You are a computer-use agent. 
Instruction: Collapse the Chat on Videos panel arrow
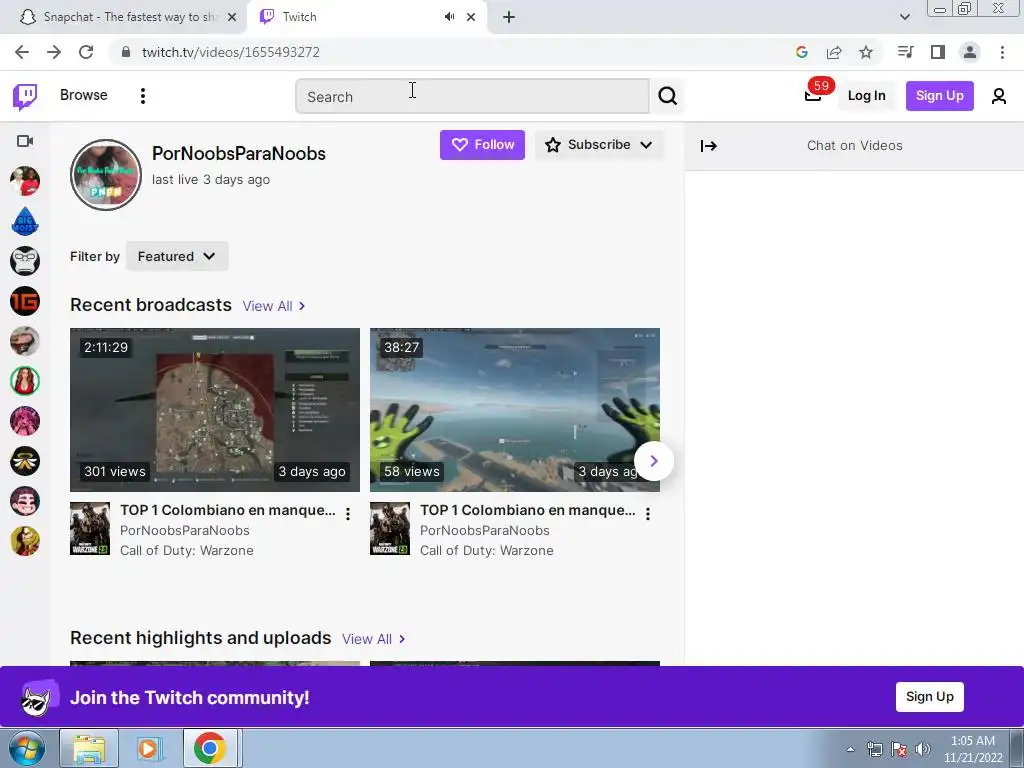(709, 146)
